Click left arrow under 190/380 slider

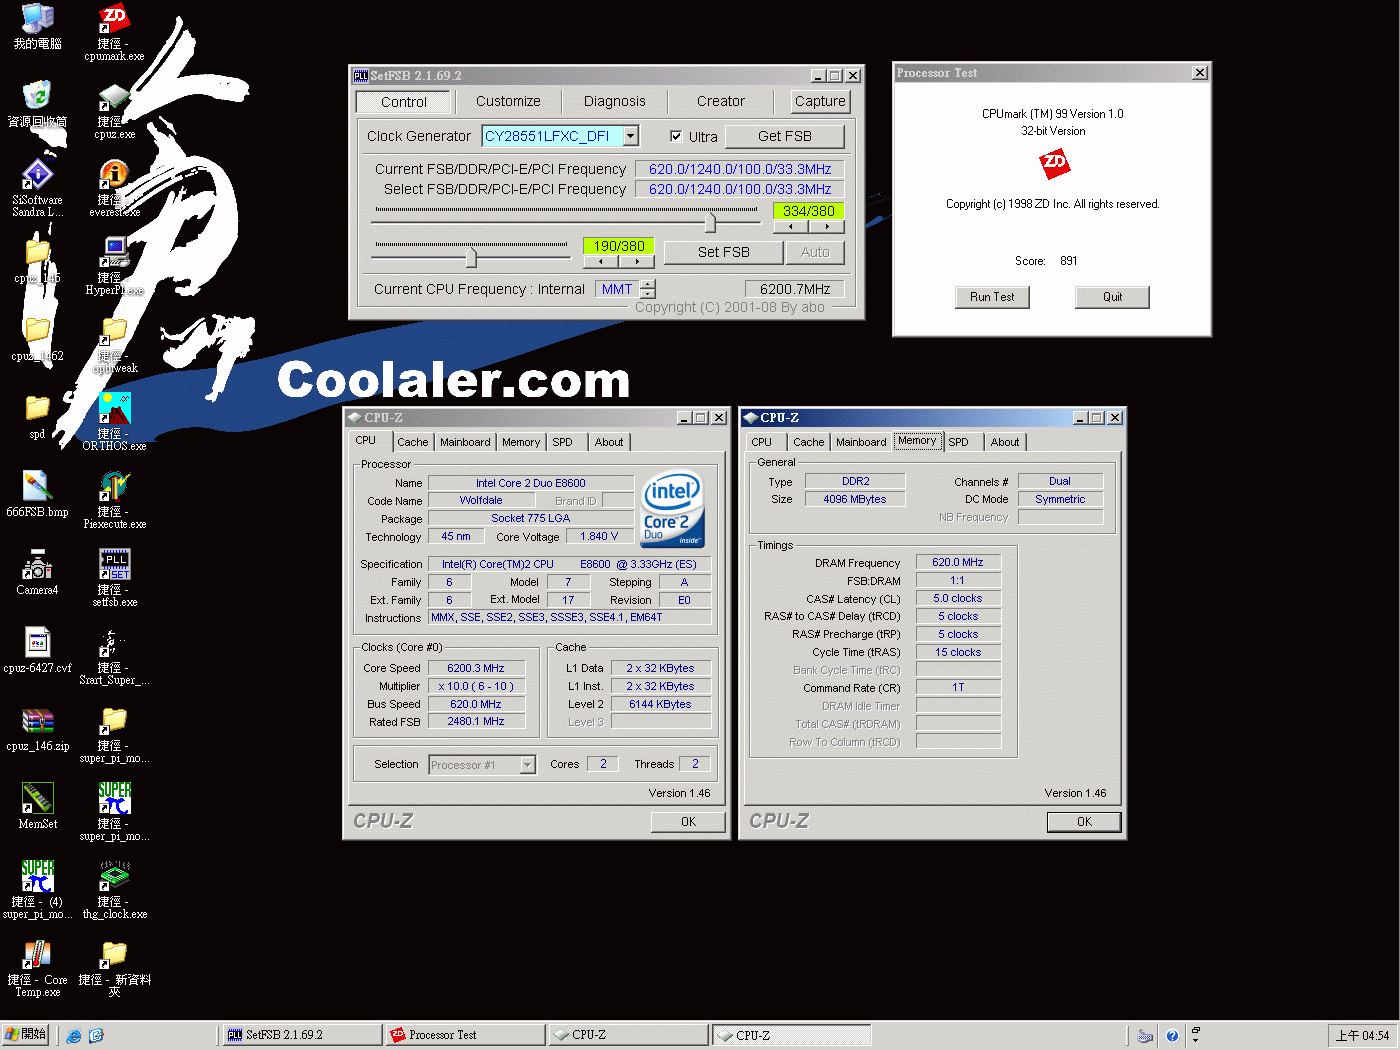[601, 262]
